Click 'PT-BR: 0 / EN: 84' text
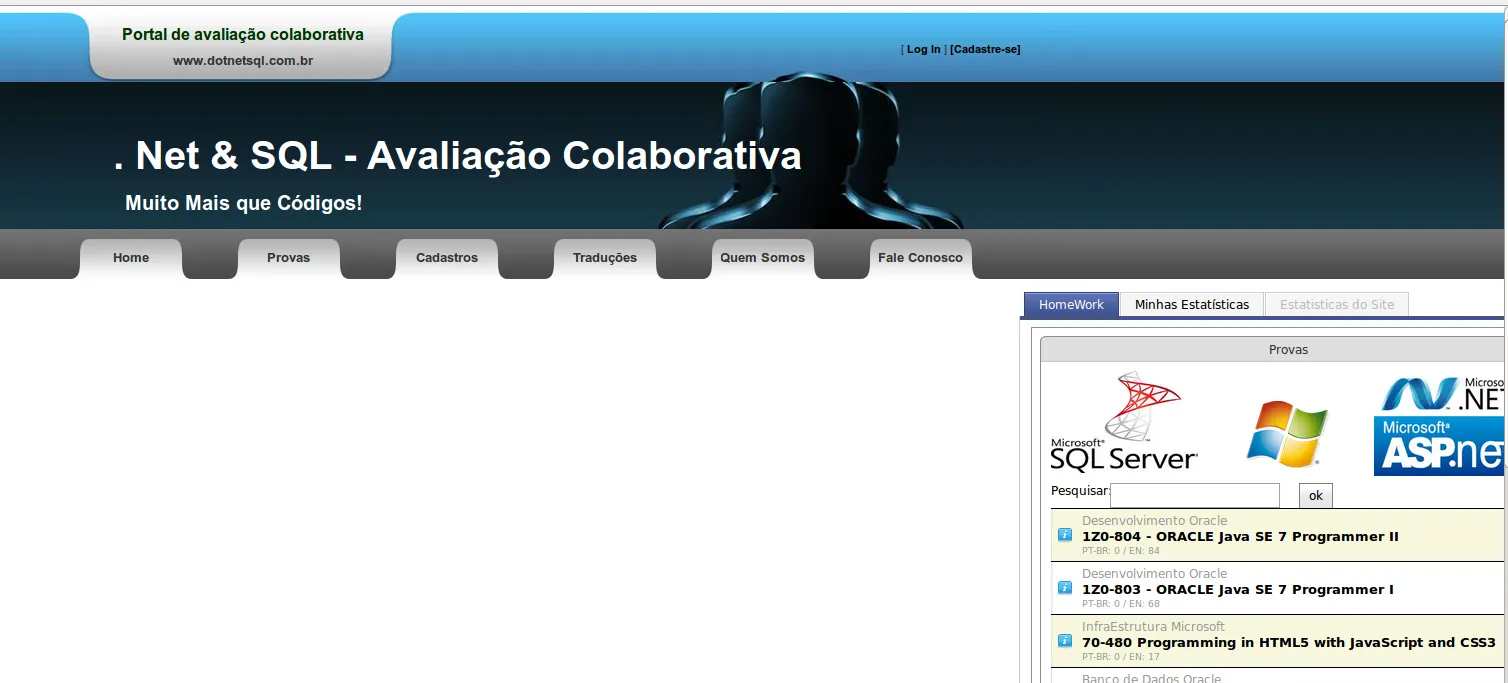1508x683 pixels. (1121, 551)
